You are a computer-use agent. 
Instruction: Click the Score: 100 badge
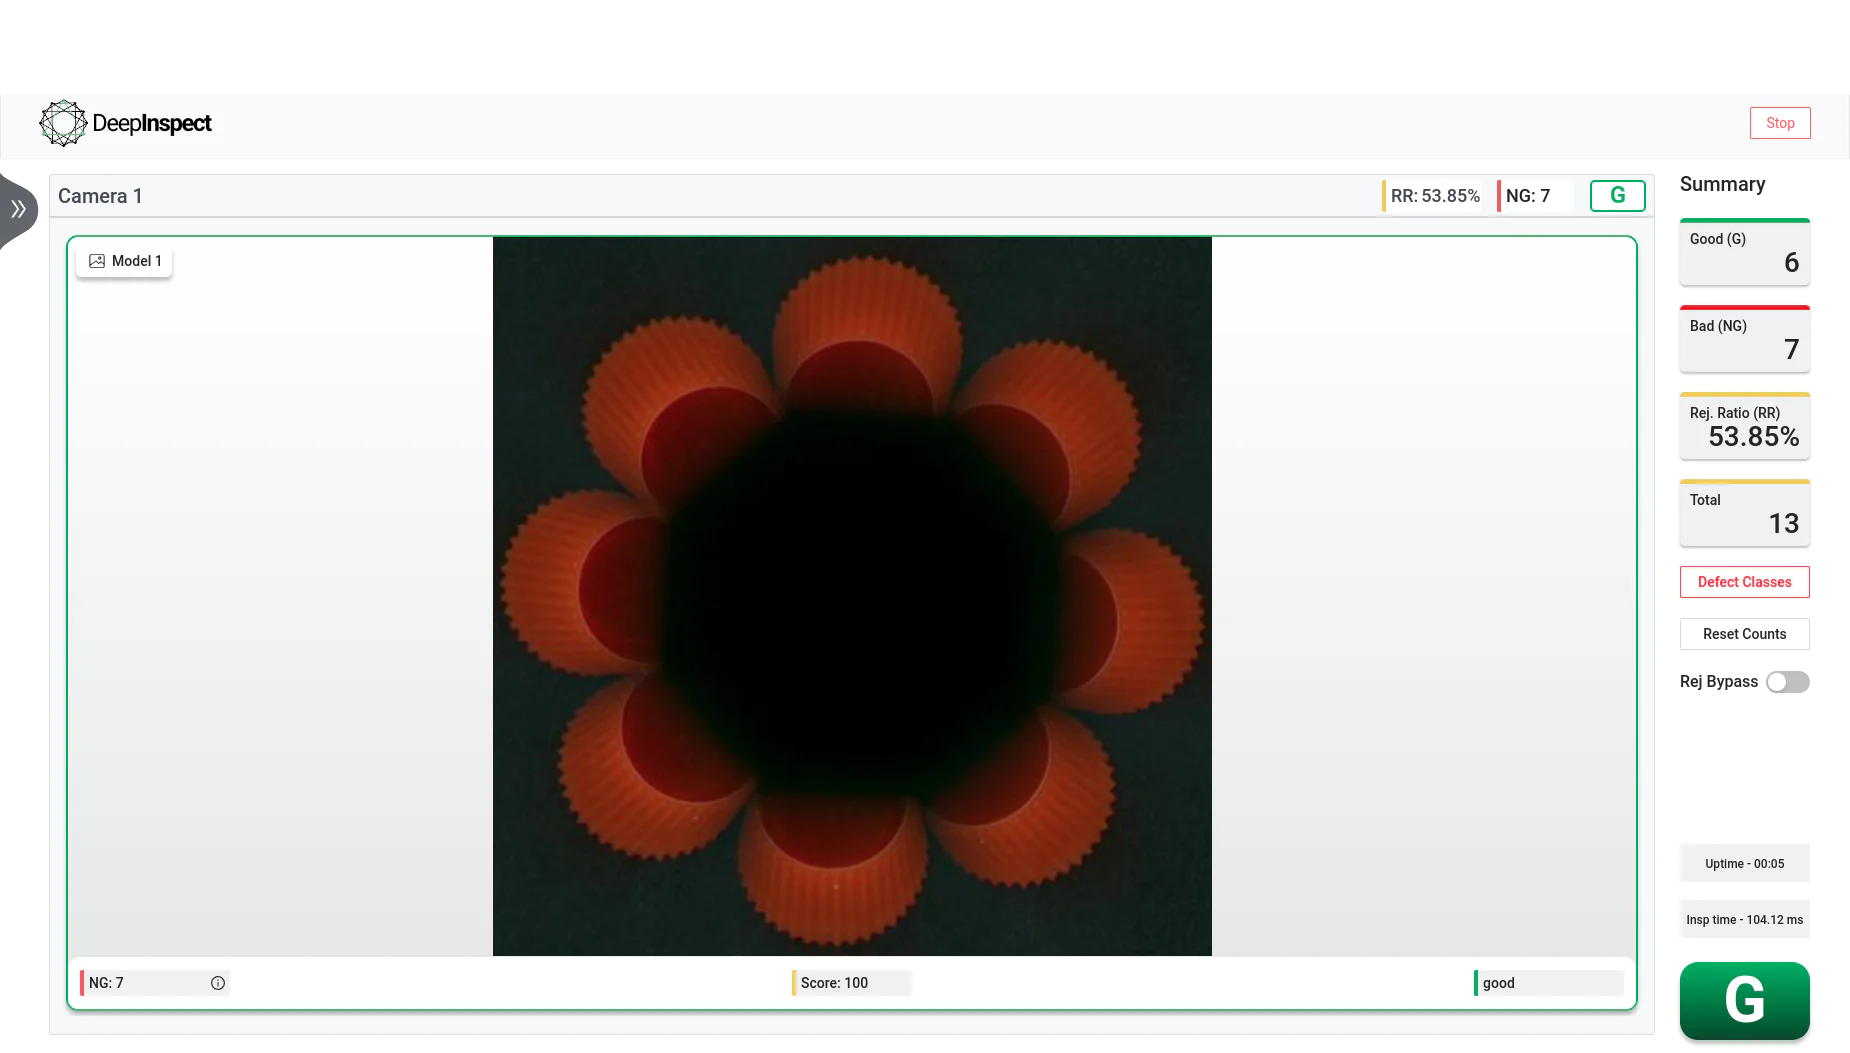(849, 983)
